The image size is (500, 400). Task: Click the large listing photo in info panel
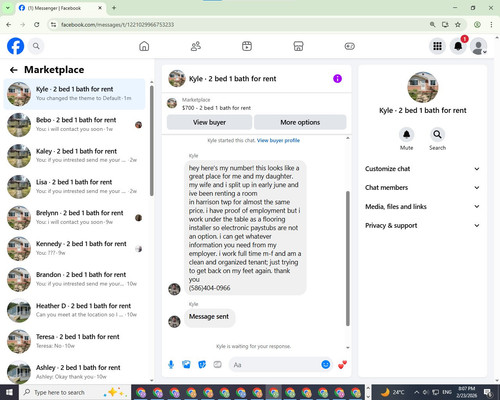pyautogui.click(x=423, y=87)
